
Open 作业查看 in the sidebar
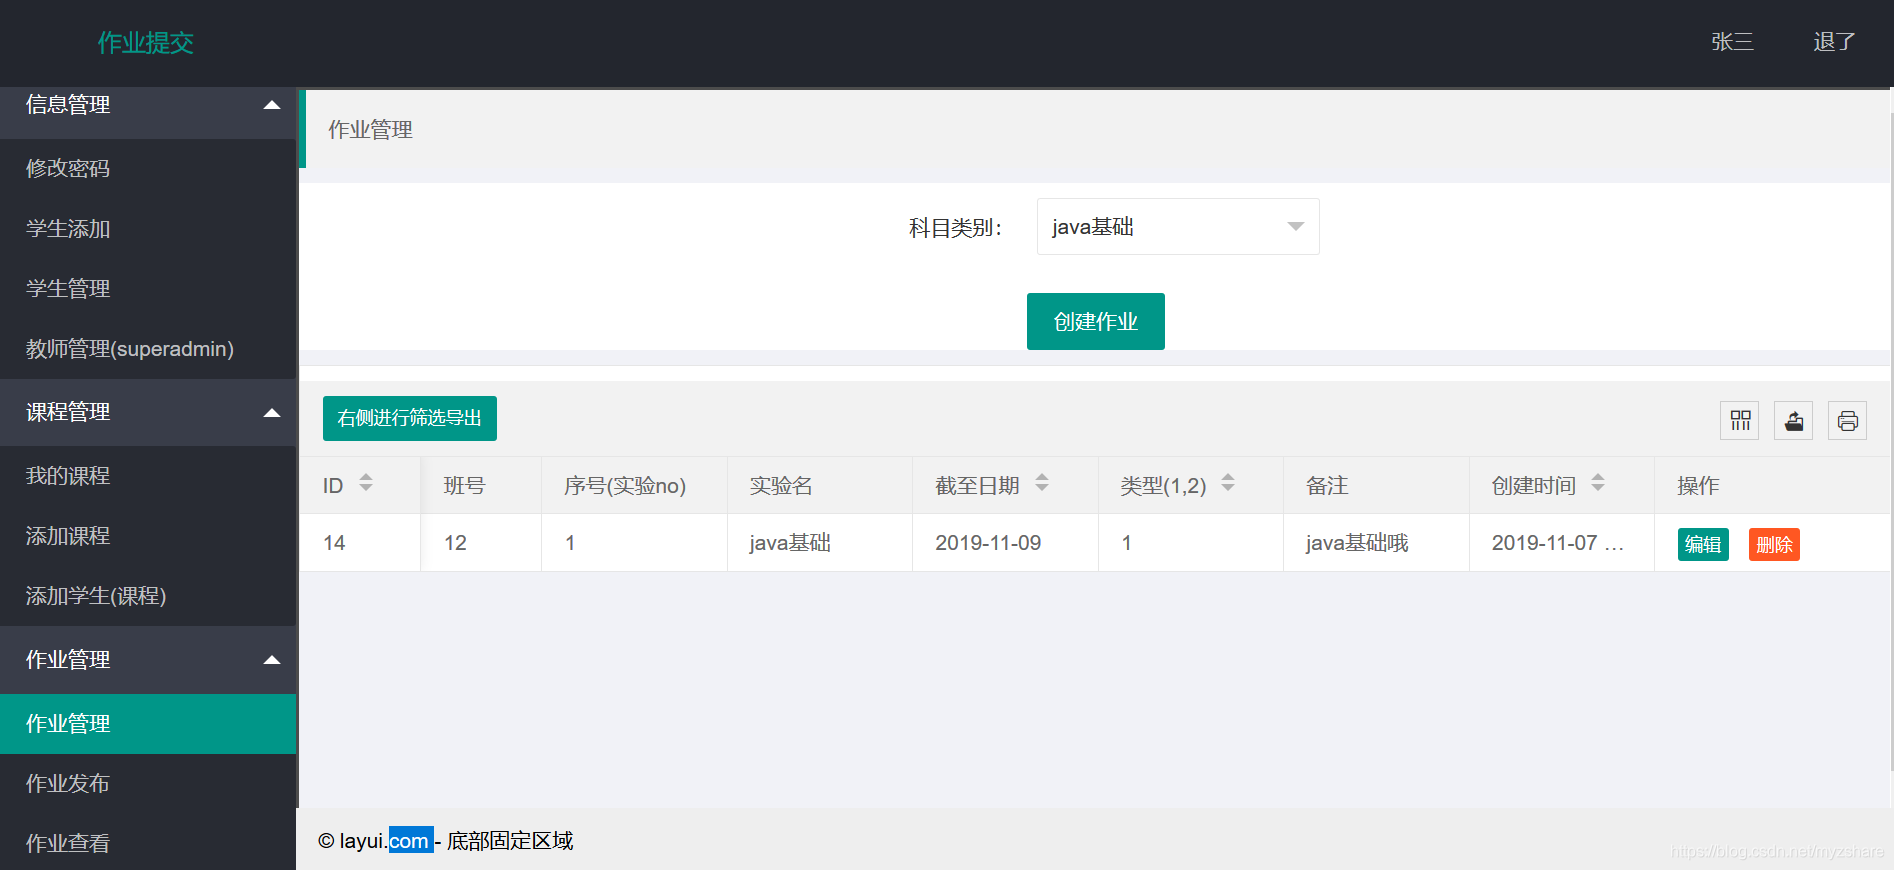click(x=148, y=843)
